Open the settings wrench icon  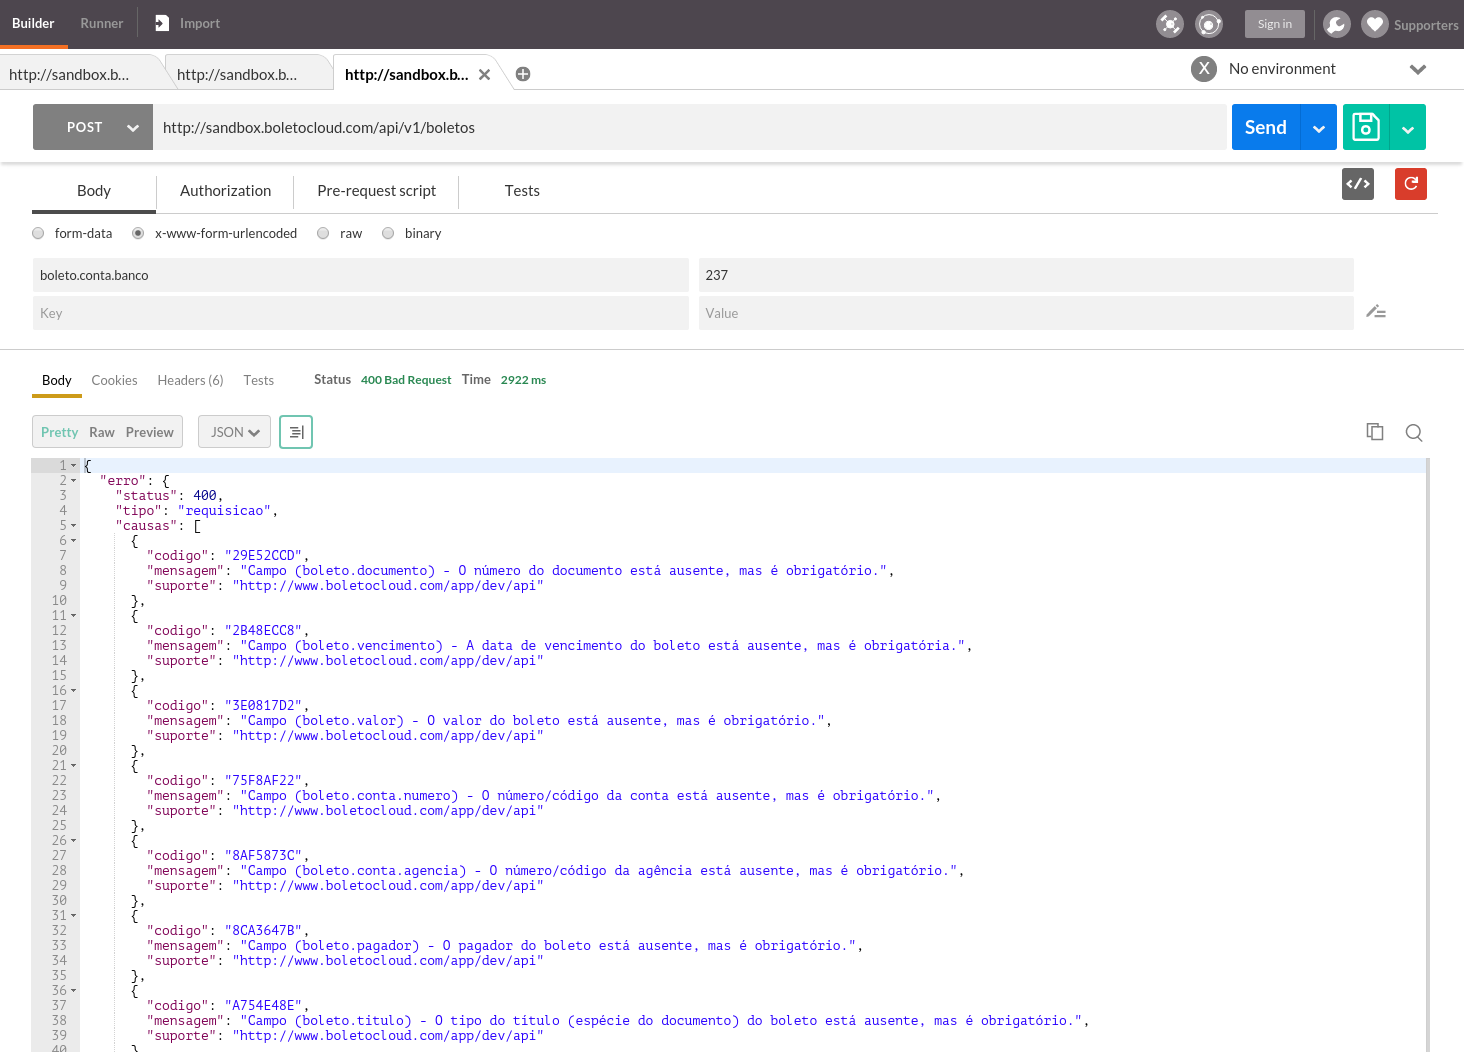tap(1336, 24)
